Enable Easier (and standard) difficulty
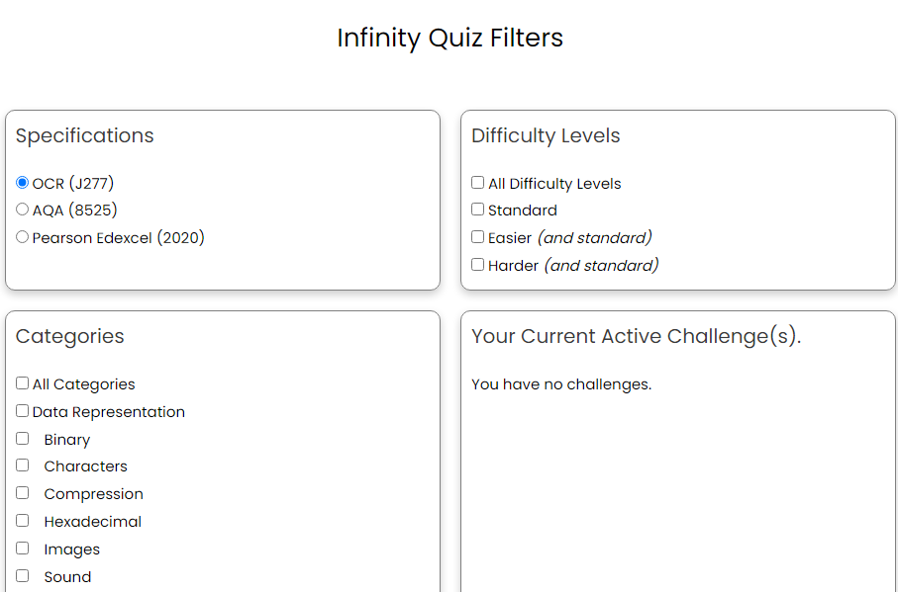 [x=477, y=237]
